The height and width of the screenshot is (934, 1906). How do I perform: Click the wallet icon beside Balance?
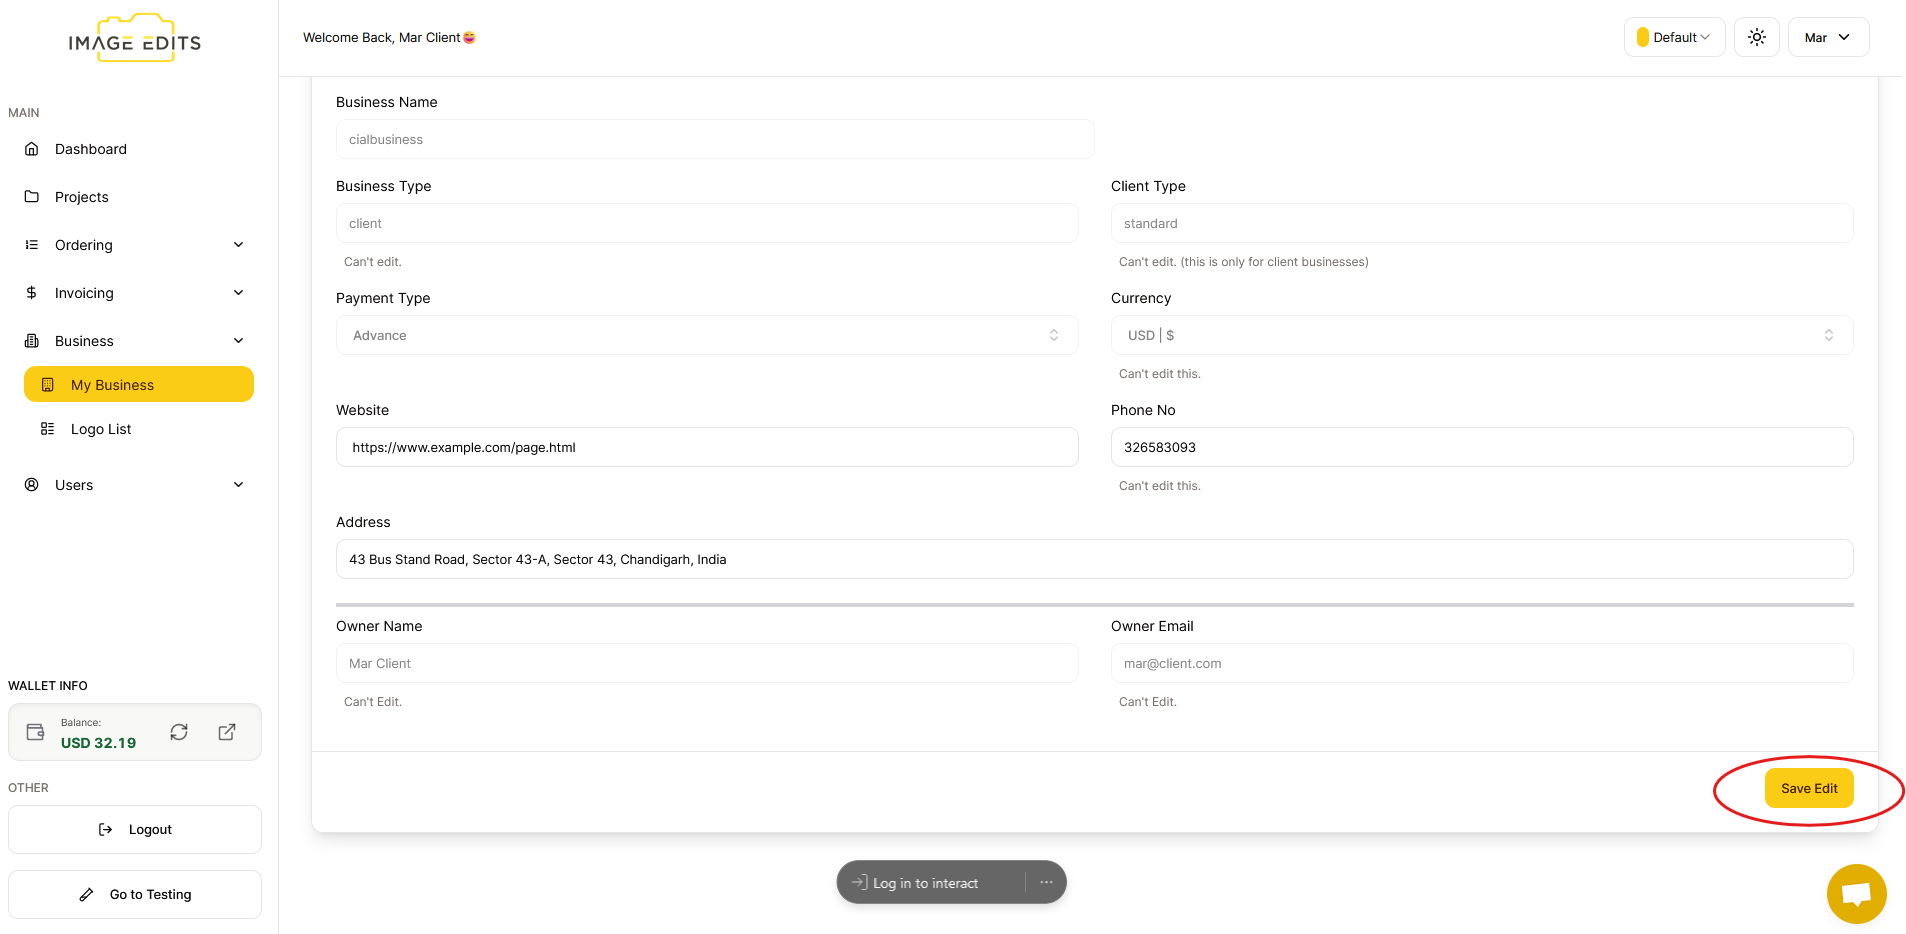tap(36, 732)
